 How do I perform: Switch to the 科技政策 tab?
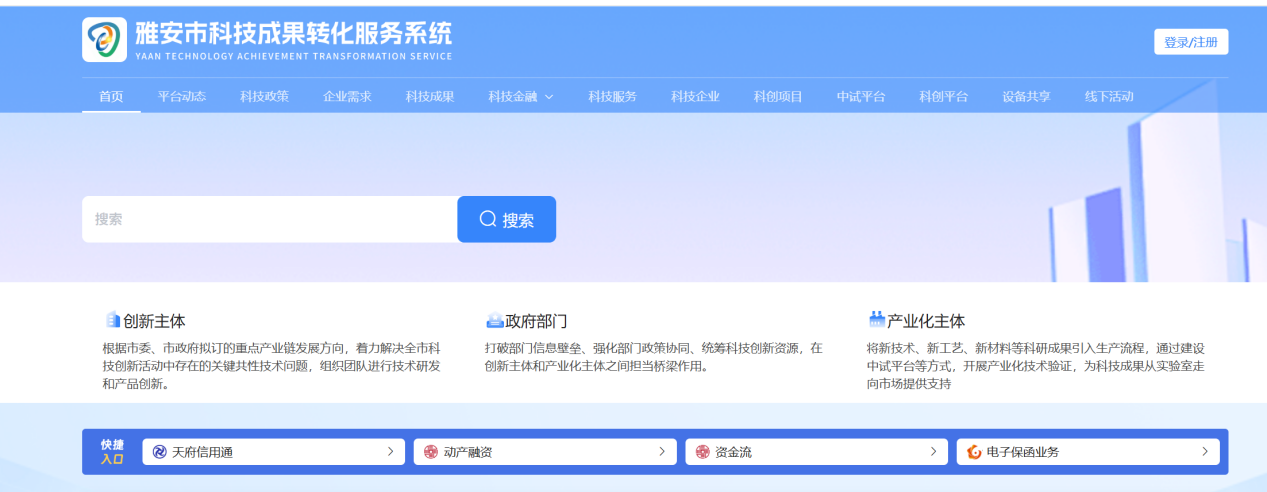coord(264,97)
